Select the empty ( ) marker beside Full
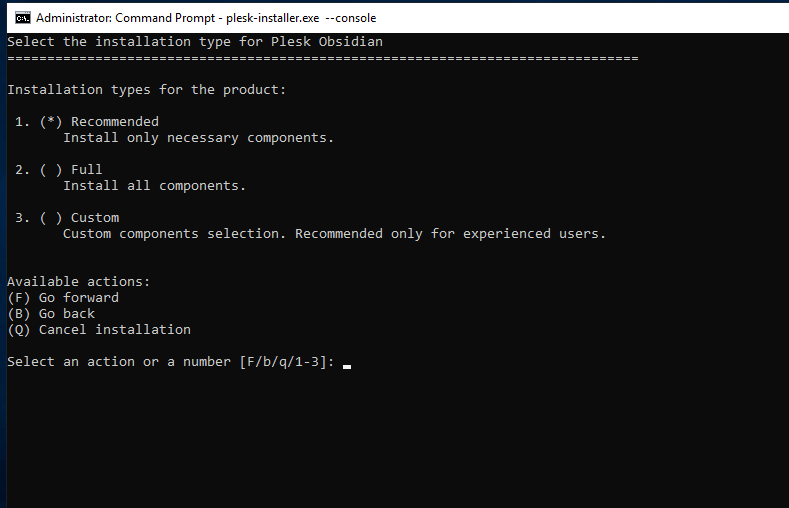Viewport: 789px width, 508px height. click(51, 170)
